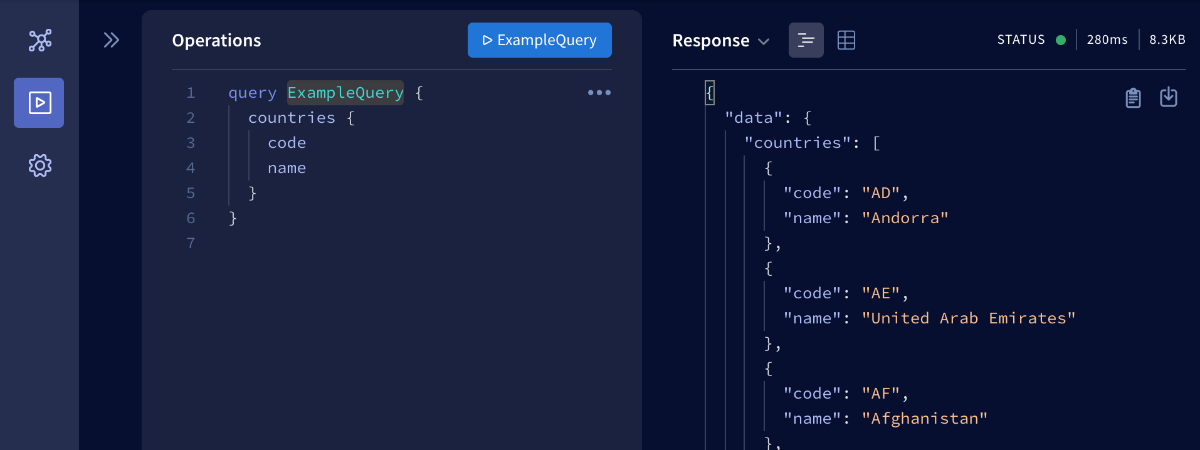Click the 280ms response time
The width and height of the screenshot is (1200, 450).
pos(1107,40)
